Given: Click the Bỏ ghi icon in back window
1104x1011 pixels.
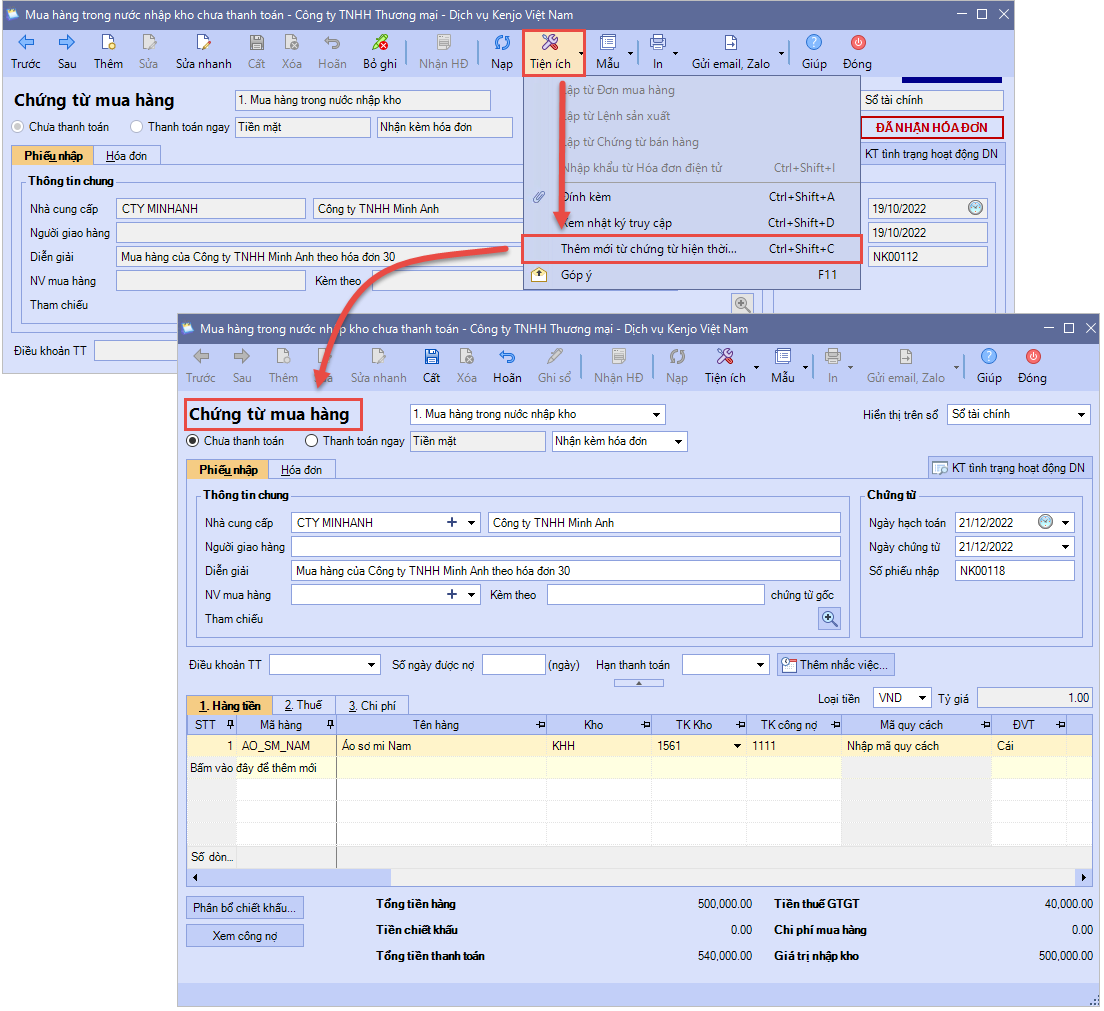Looking at the screenshot, I should (380, 44).
